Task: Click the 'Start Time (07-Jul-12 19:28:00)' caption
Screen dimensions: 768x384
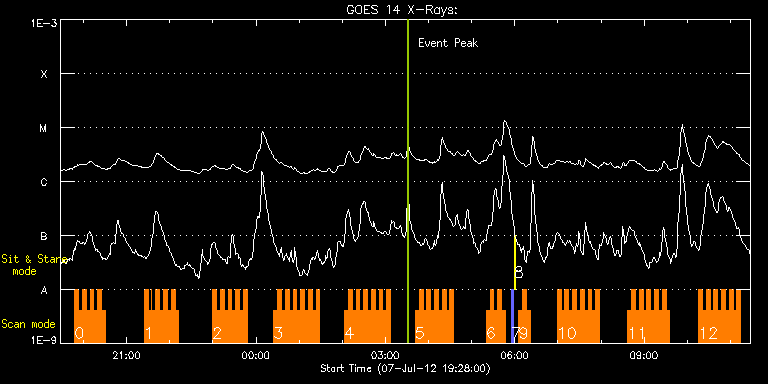Action: click(x=405, y=368)
